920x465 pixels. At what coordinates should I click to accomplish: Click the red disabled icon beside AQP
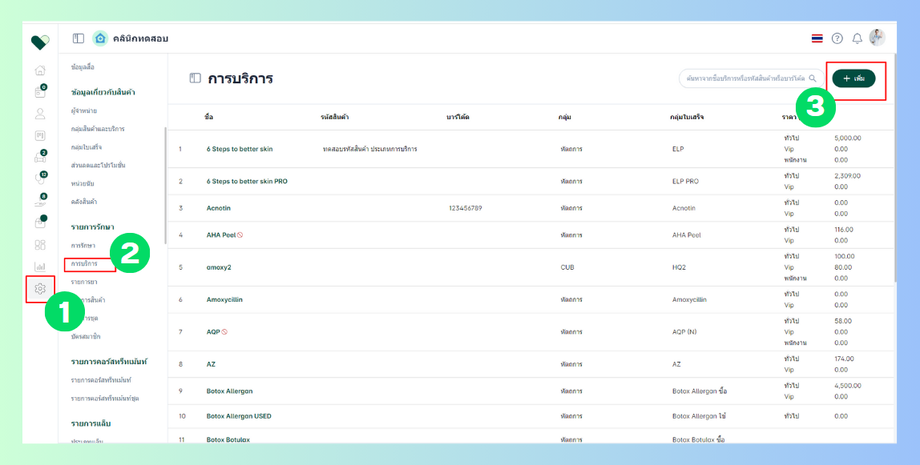(x=224, y=332)
